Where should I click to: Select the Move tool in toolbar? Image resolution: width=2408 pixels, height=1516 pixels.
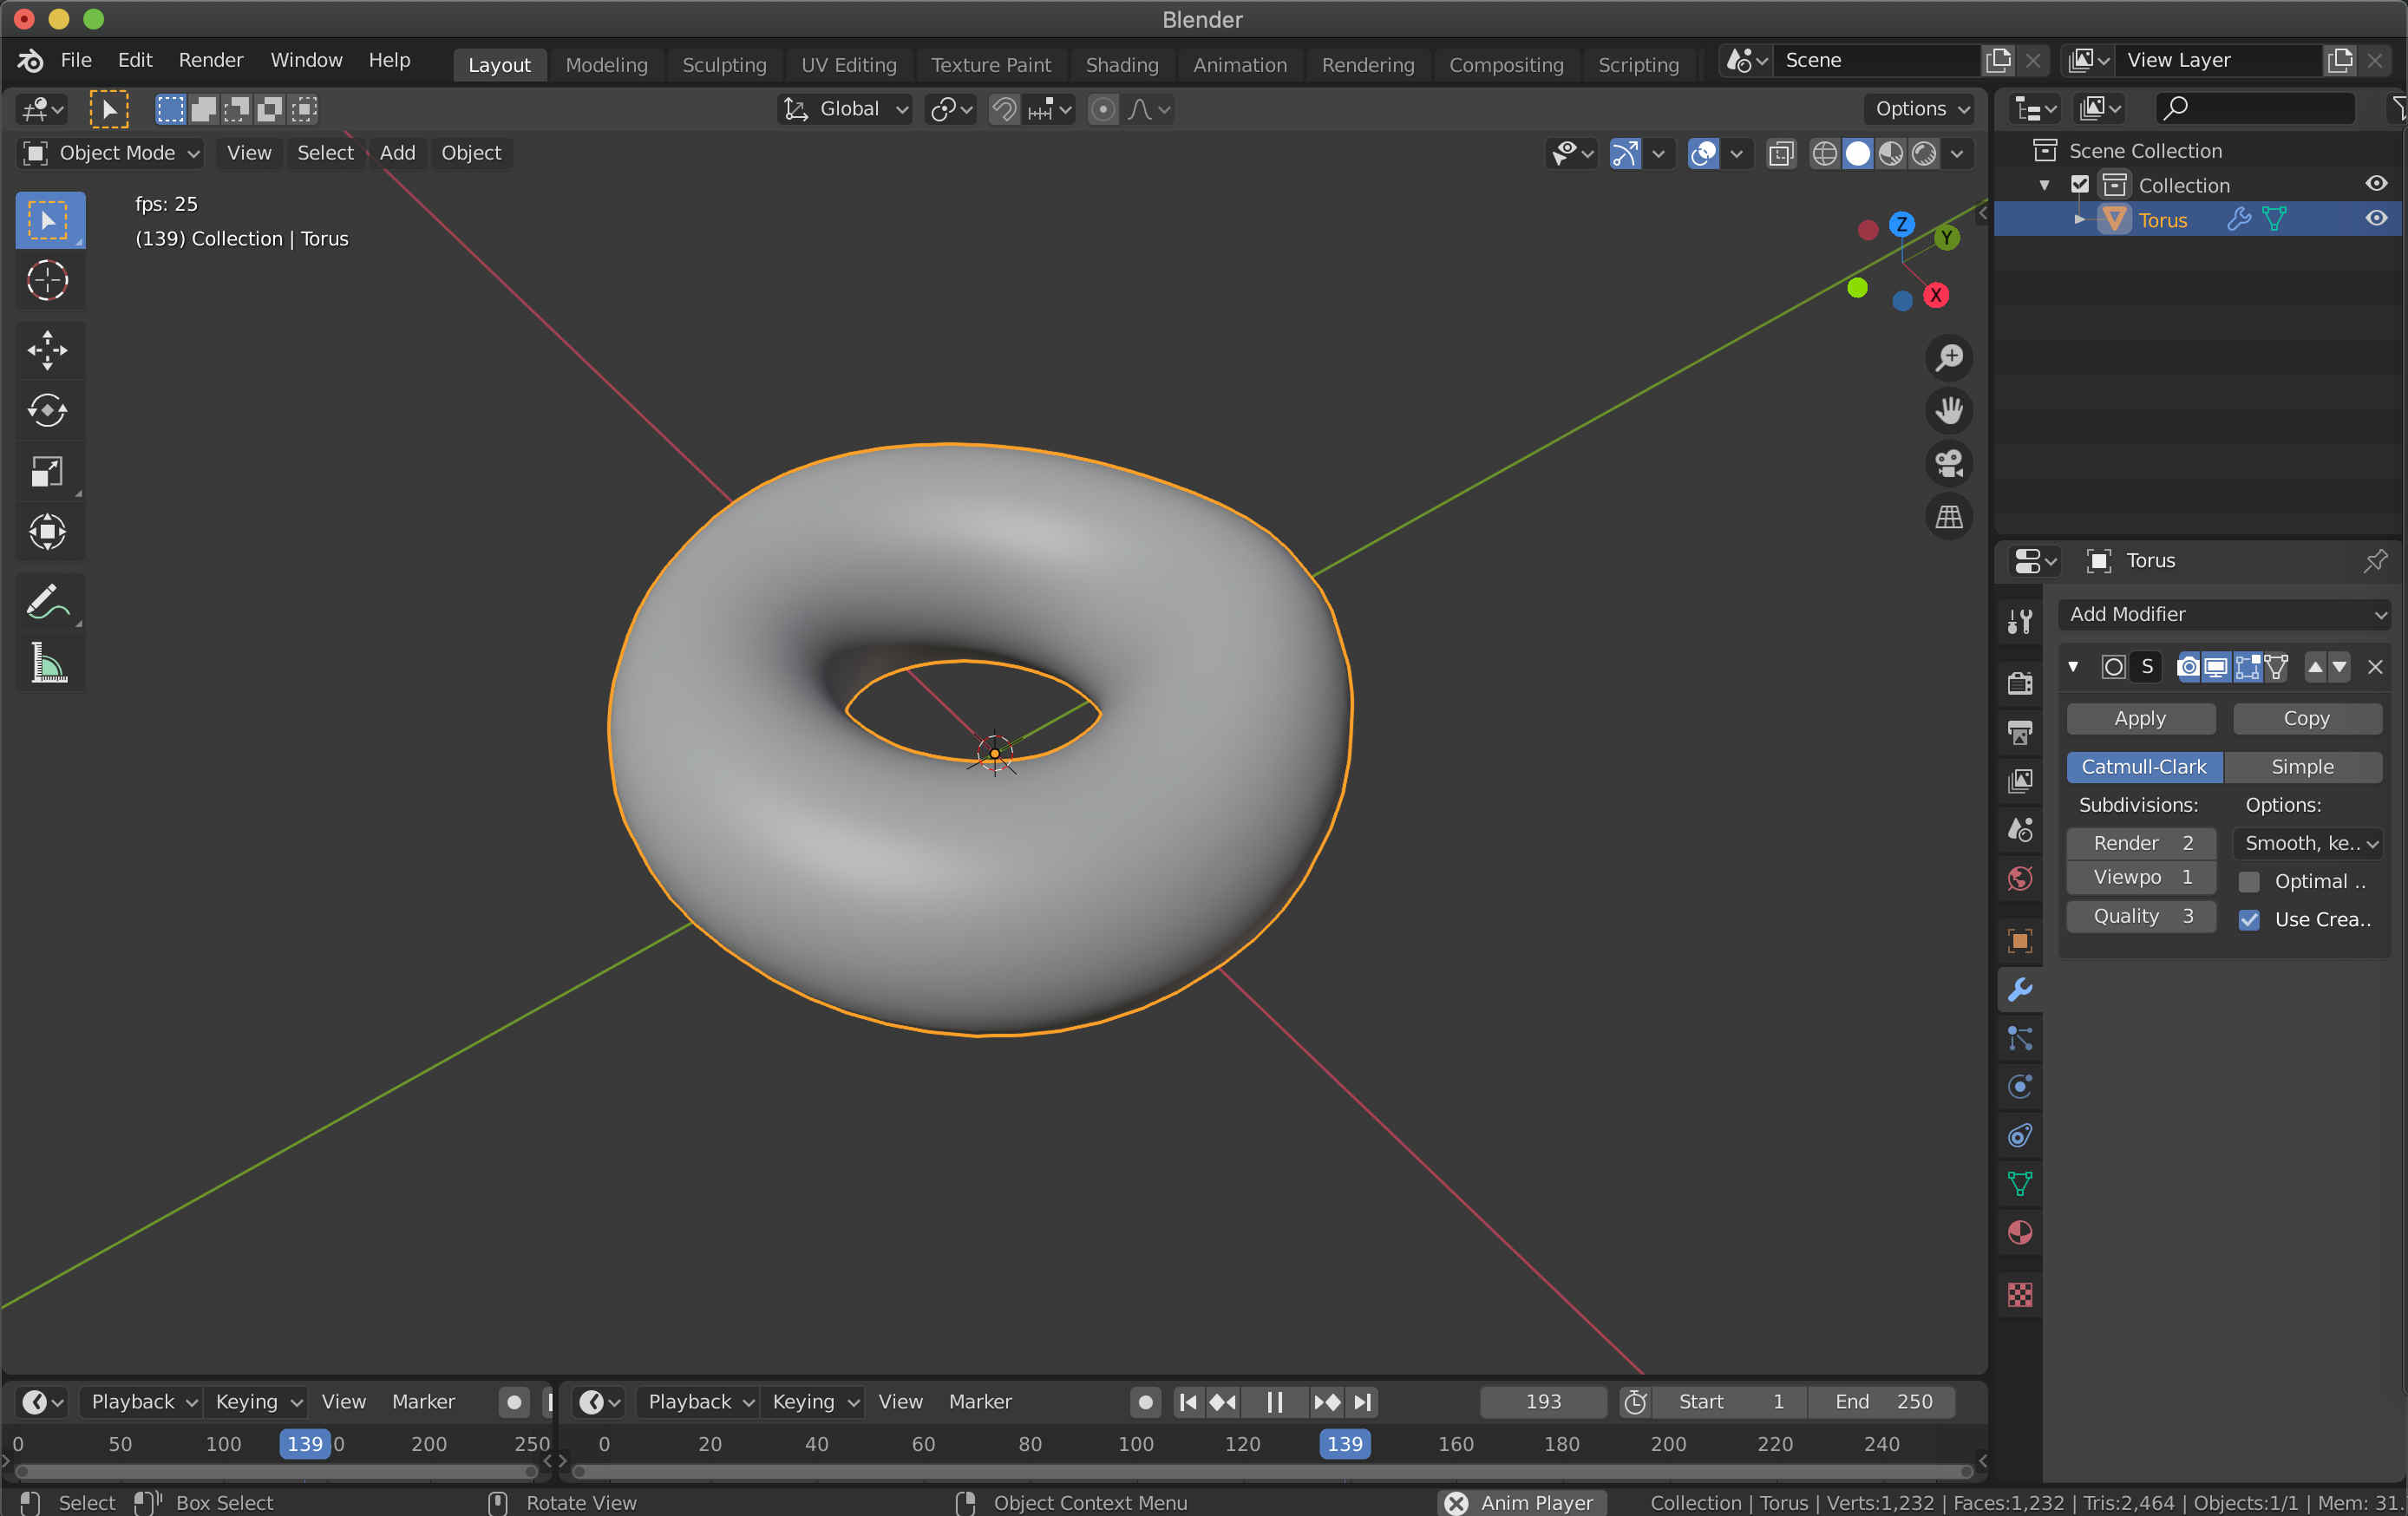[x=47, y=350]
